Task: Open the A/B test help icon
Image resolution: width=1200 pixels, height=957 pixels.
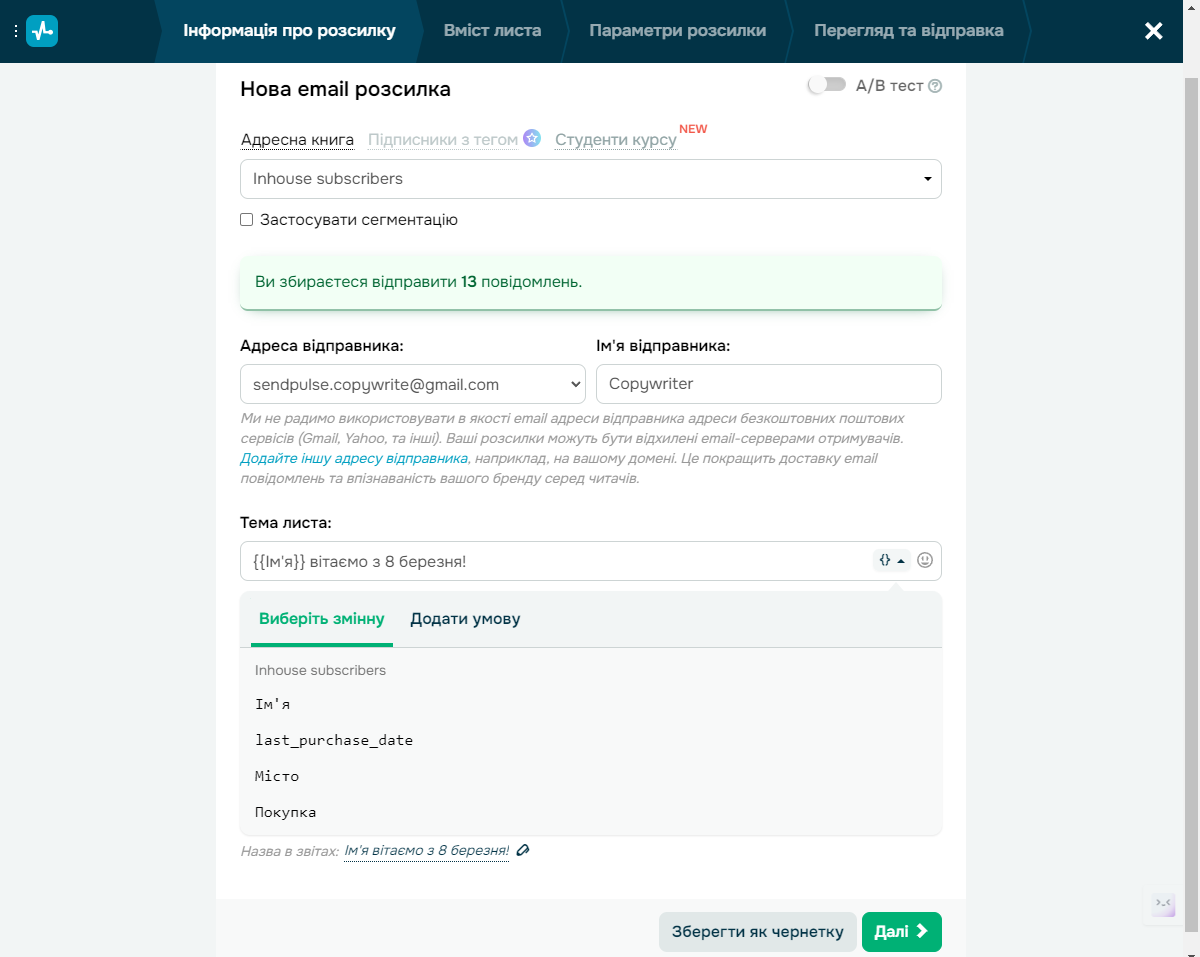Action: click(x=935, y=86)
